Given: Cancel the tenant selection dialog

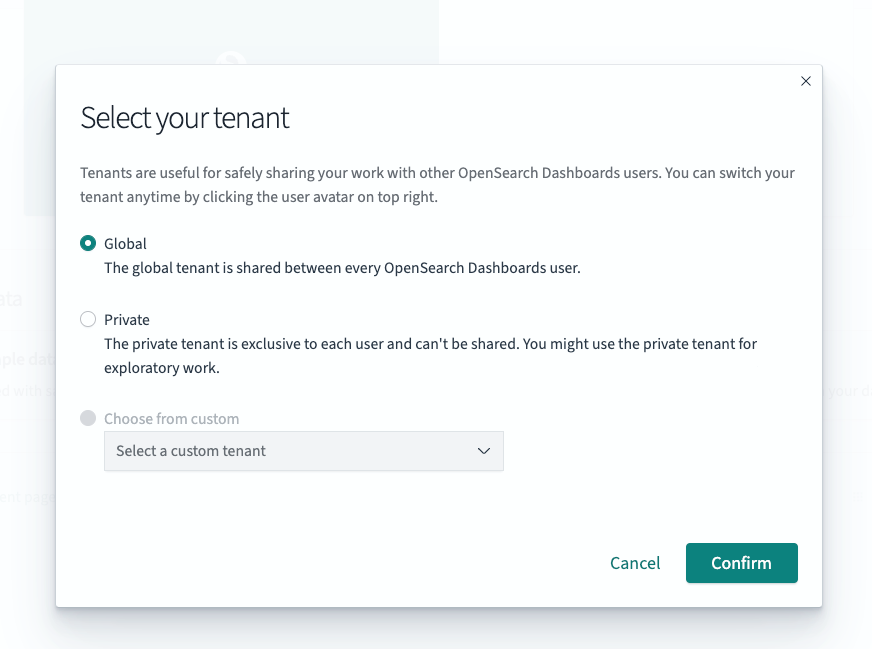Looking at the screenshot, I should pos(634,563).
